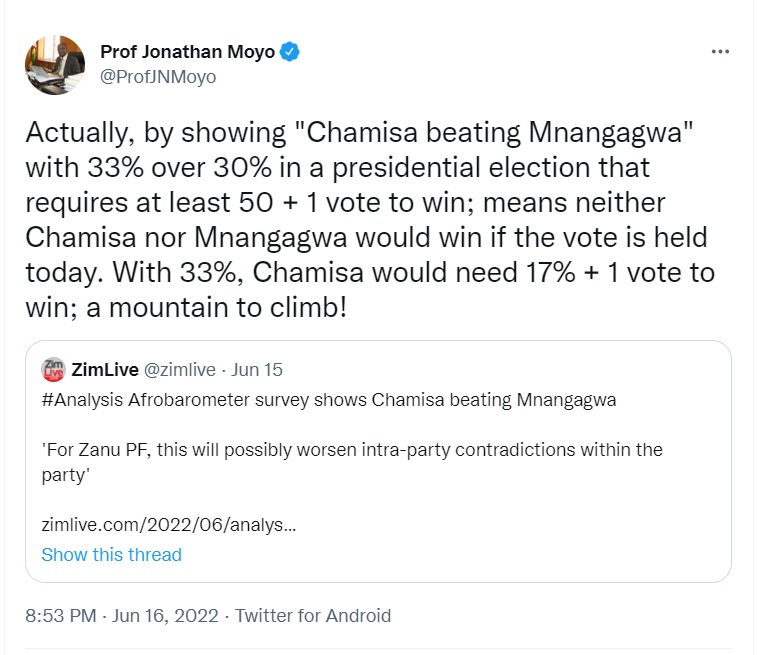Open the Prof Jonathan Moyo display name
The image size is (757, 655).
click(187, 52)
